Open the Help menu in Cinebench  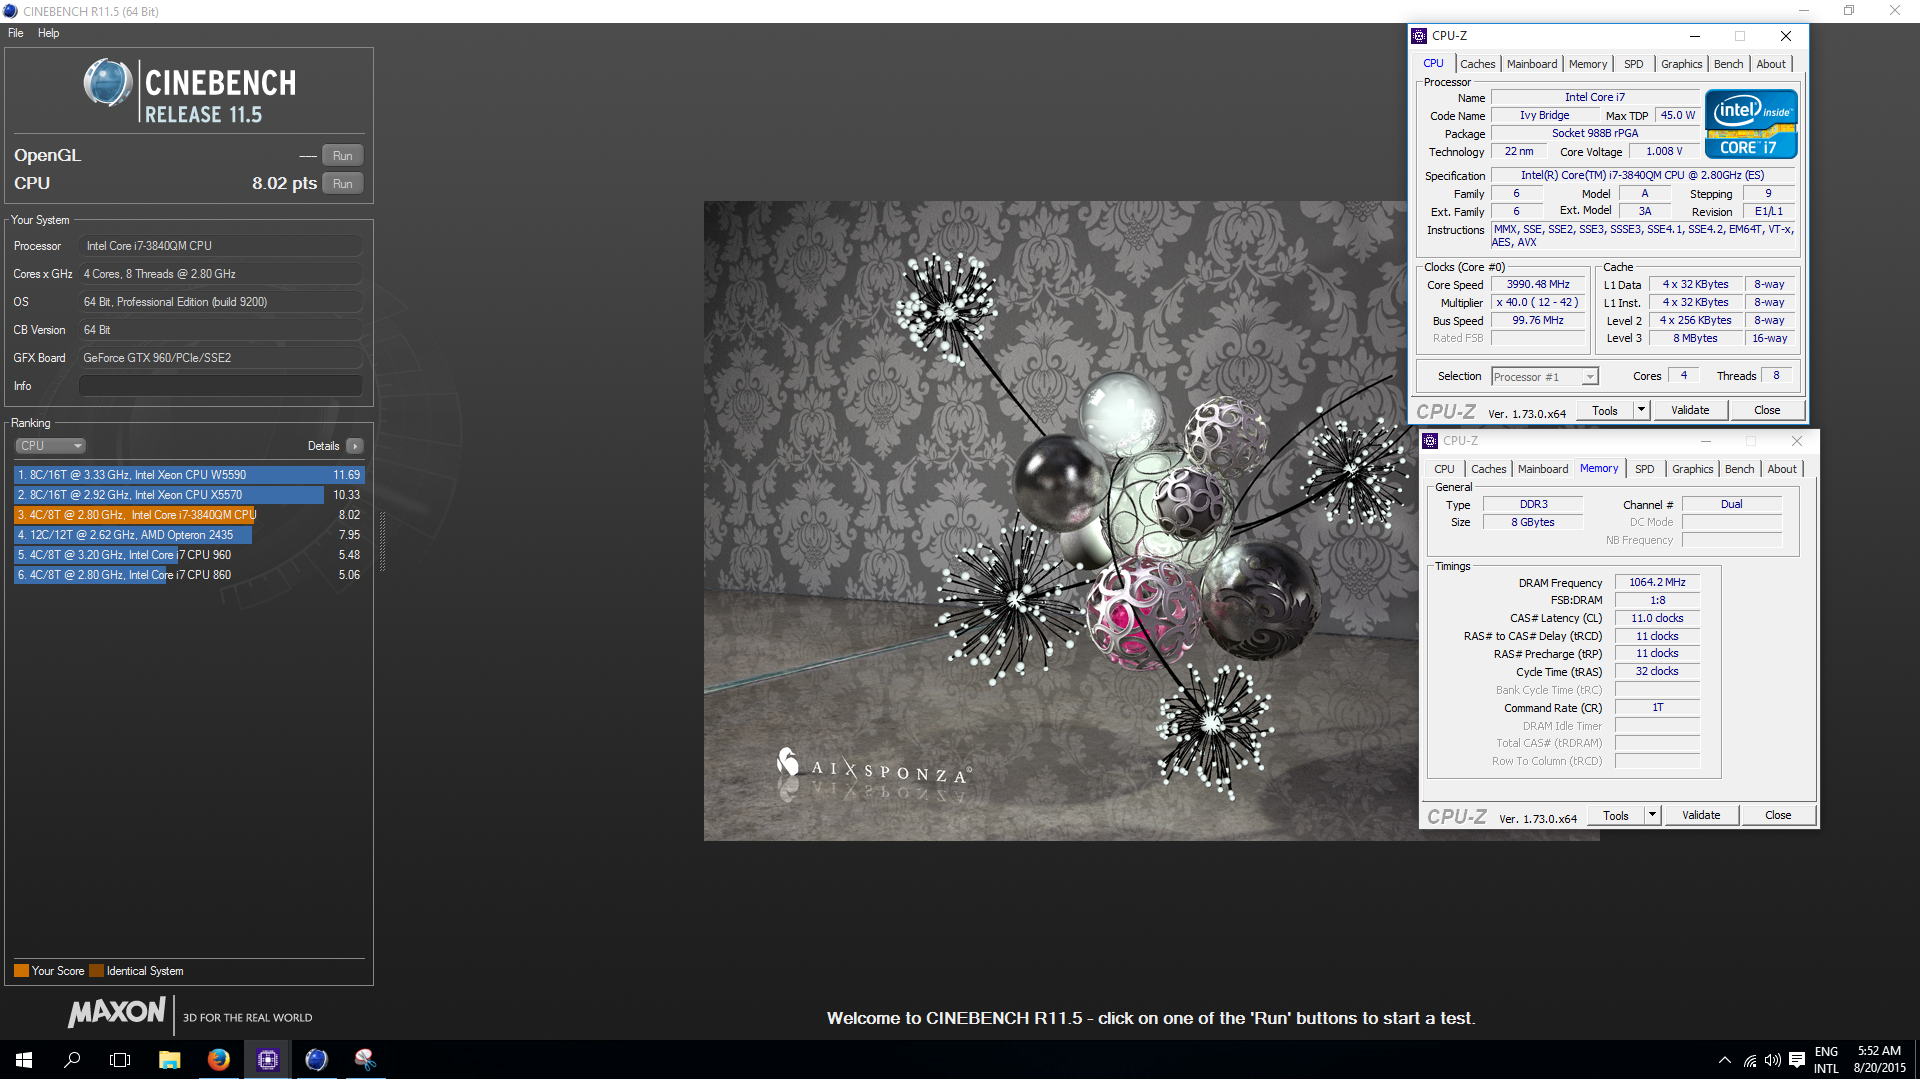(48, 33)
